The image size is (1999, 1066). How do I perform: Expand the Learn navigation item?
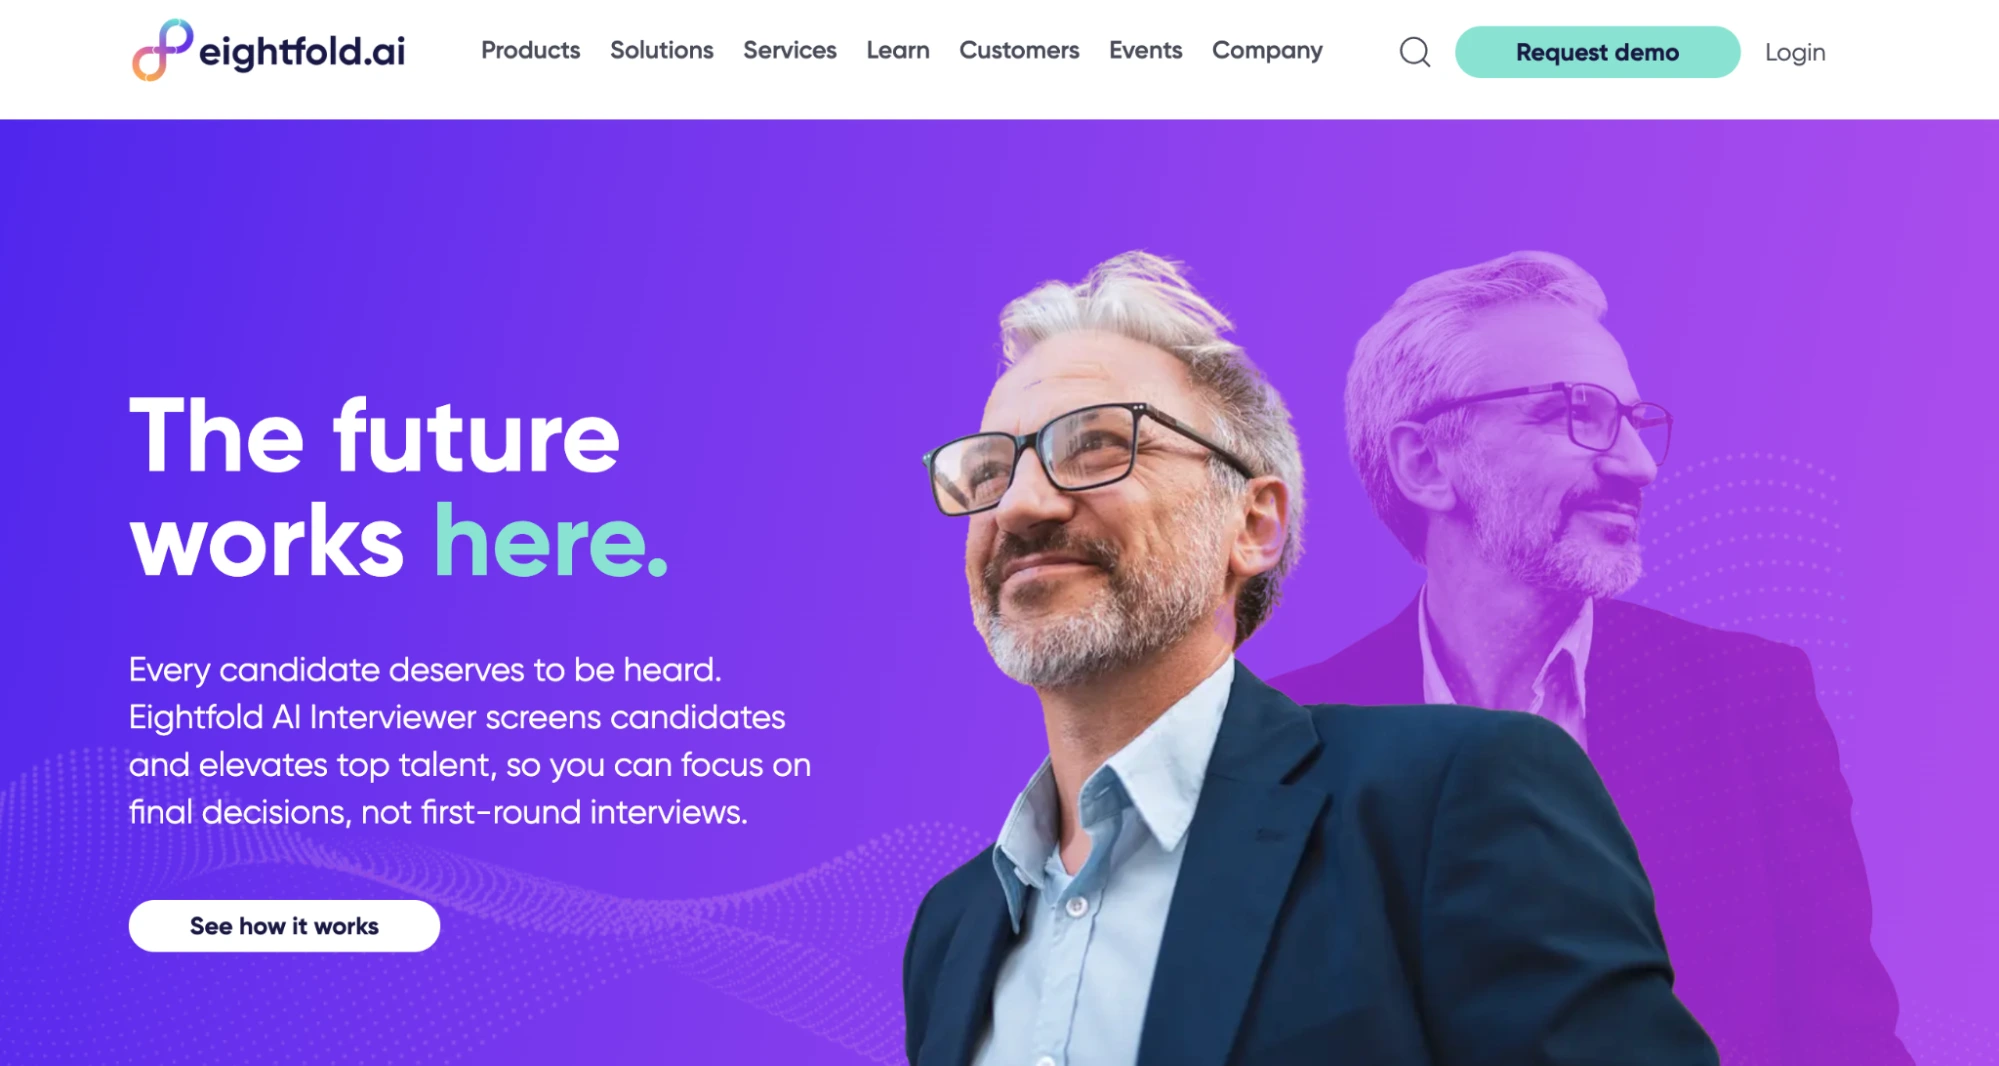coord(897,50)
